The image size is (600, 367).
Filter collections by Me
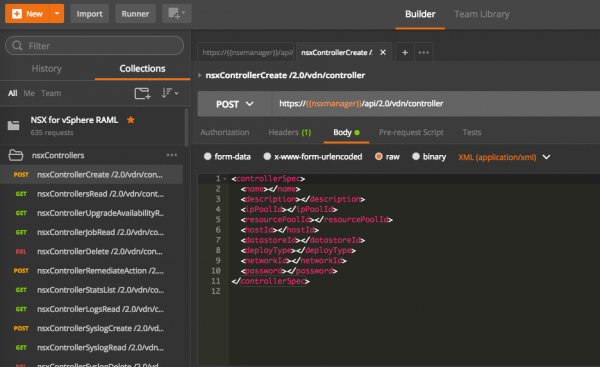pos(29,93)
